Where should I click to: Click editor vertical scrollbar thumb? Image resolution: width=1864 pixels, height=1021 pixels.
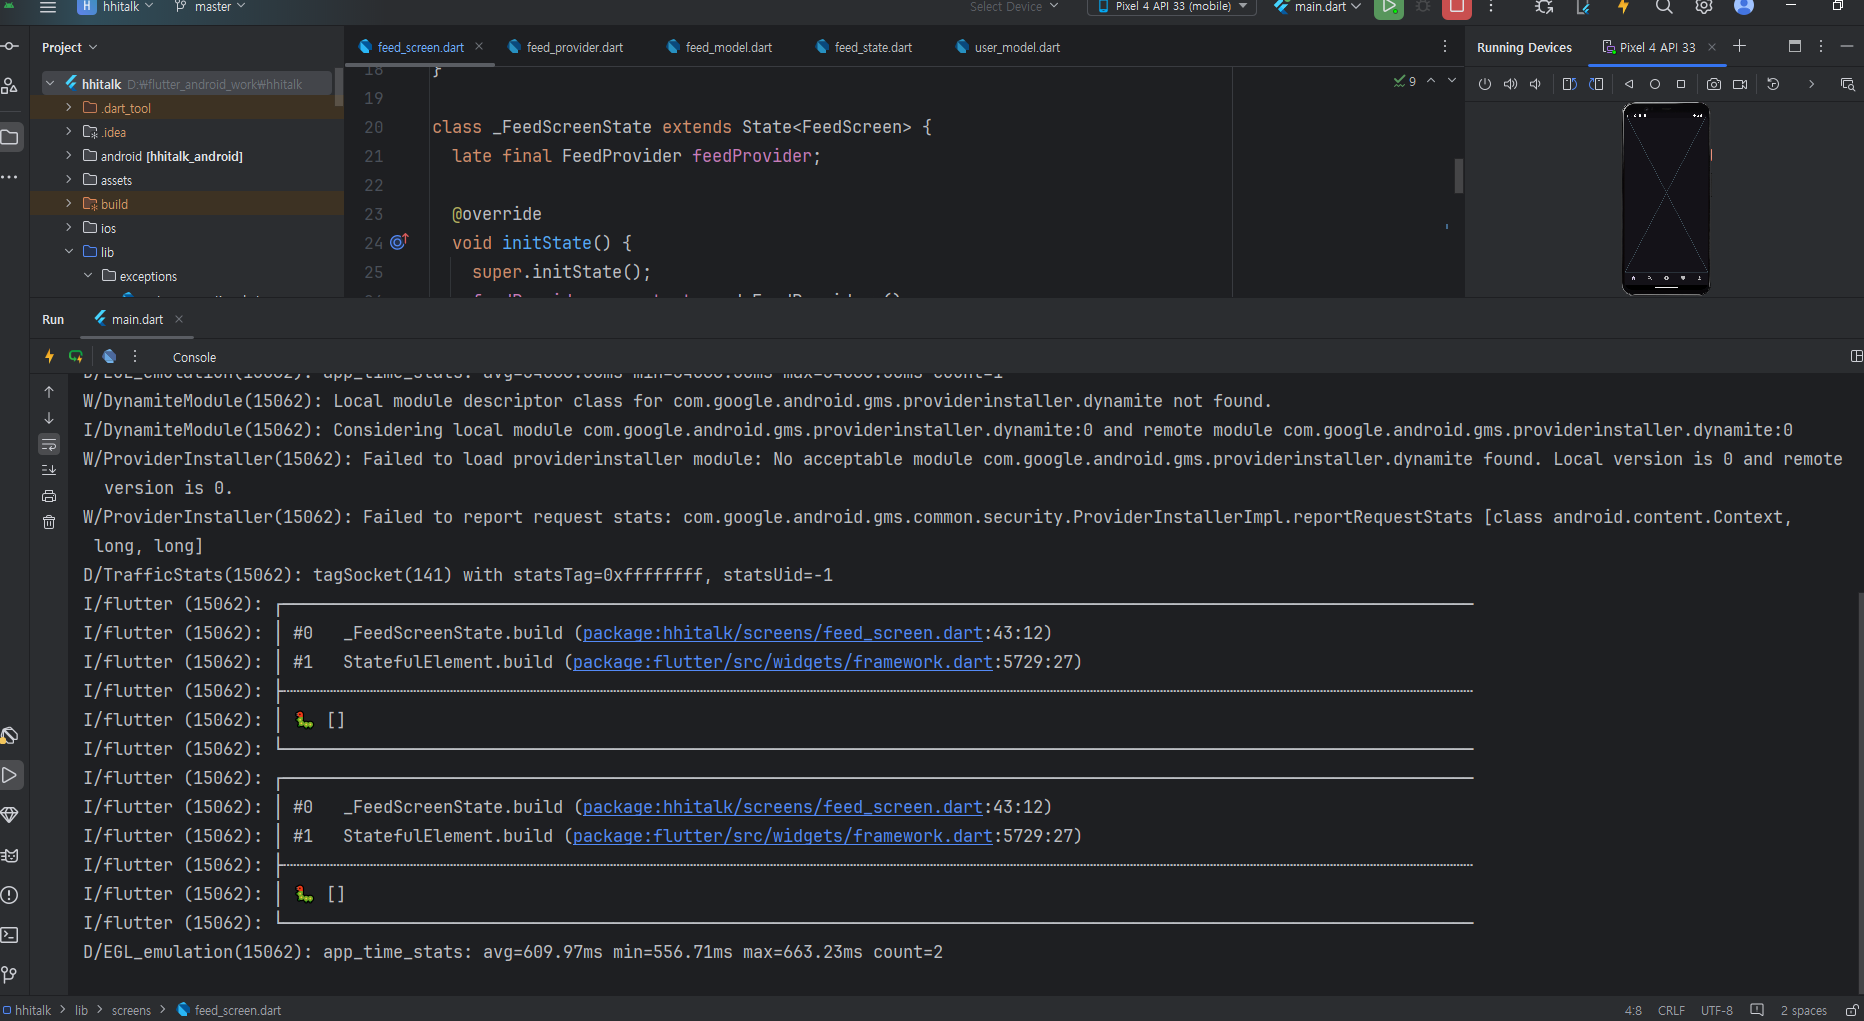tap(1458, 176)
